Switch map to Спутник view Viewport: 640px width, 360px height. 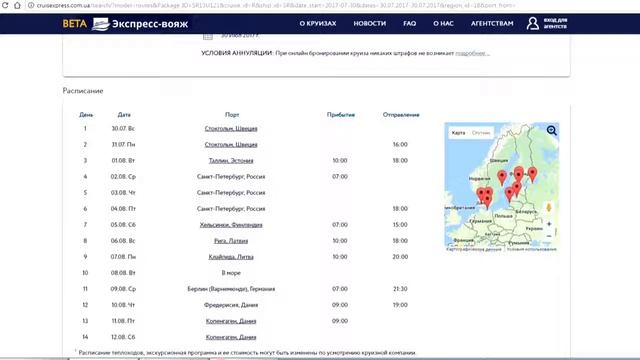click(481, 133)
